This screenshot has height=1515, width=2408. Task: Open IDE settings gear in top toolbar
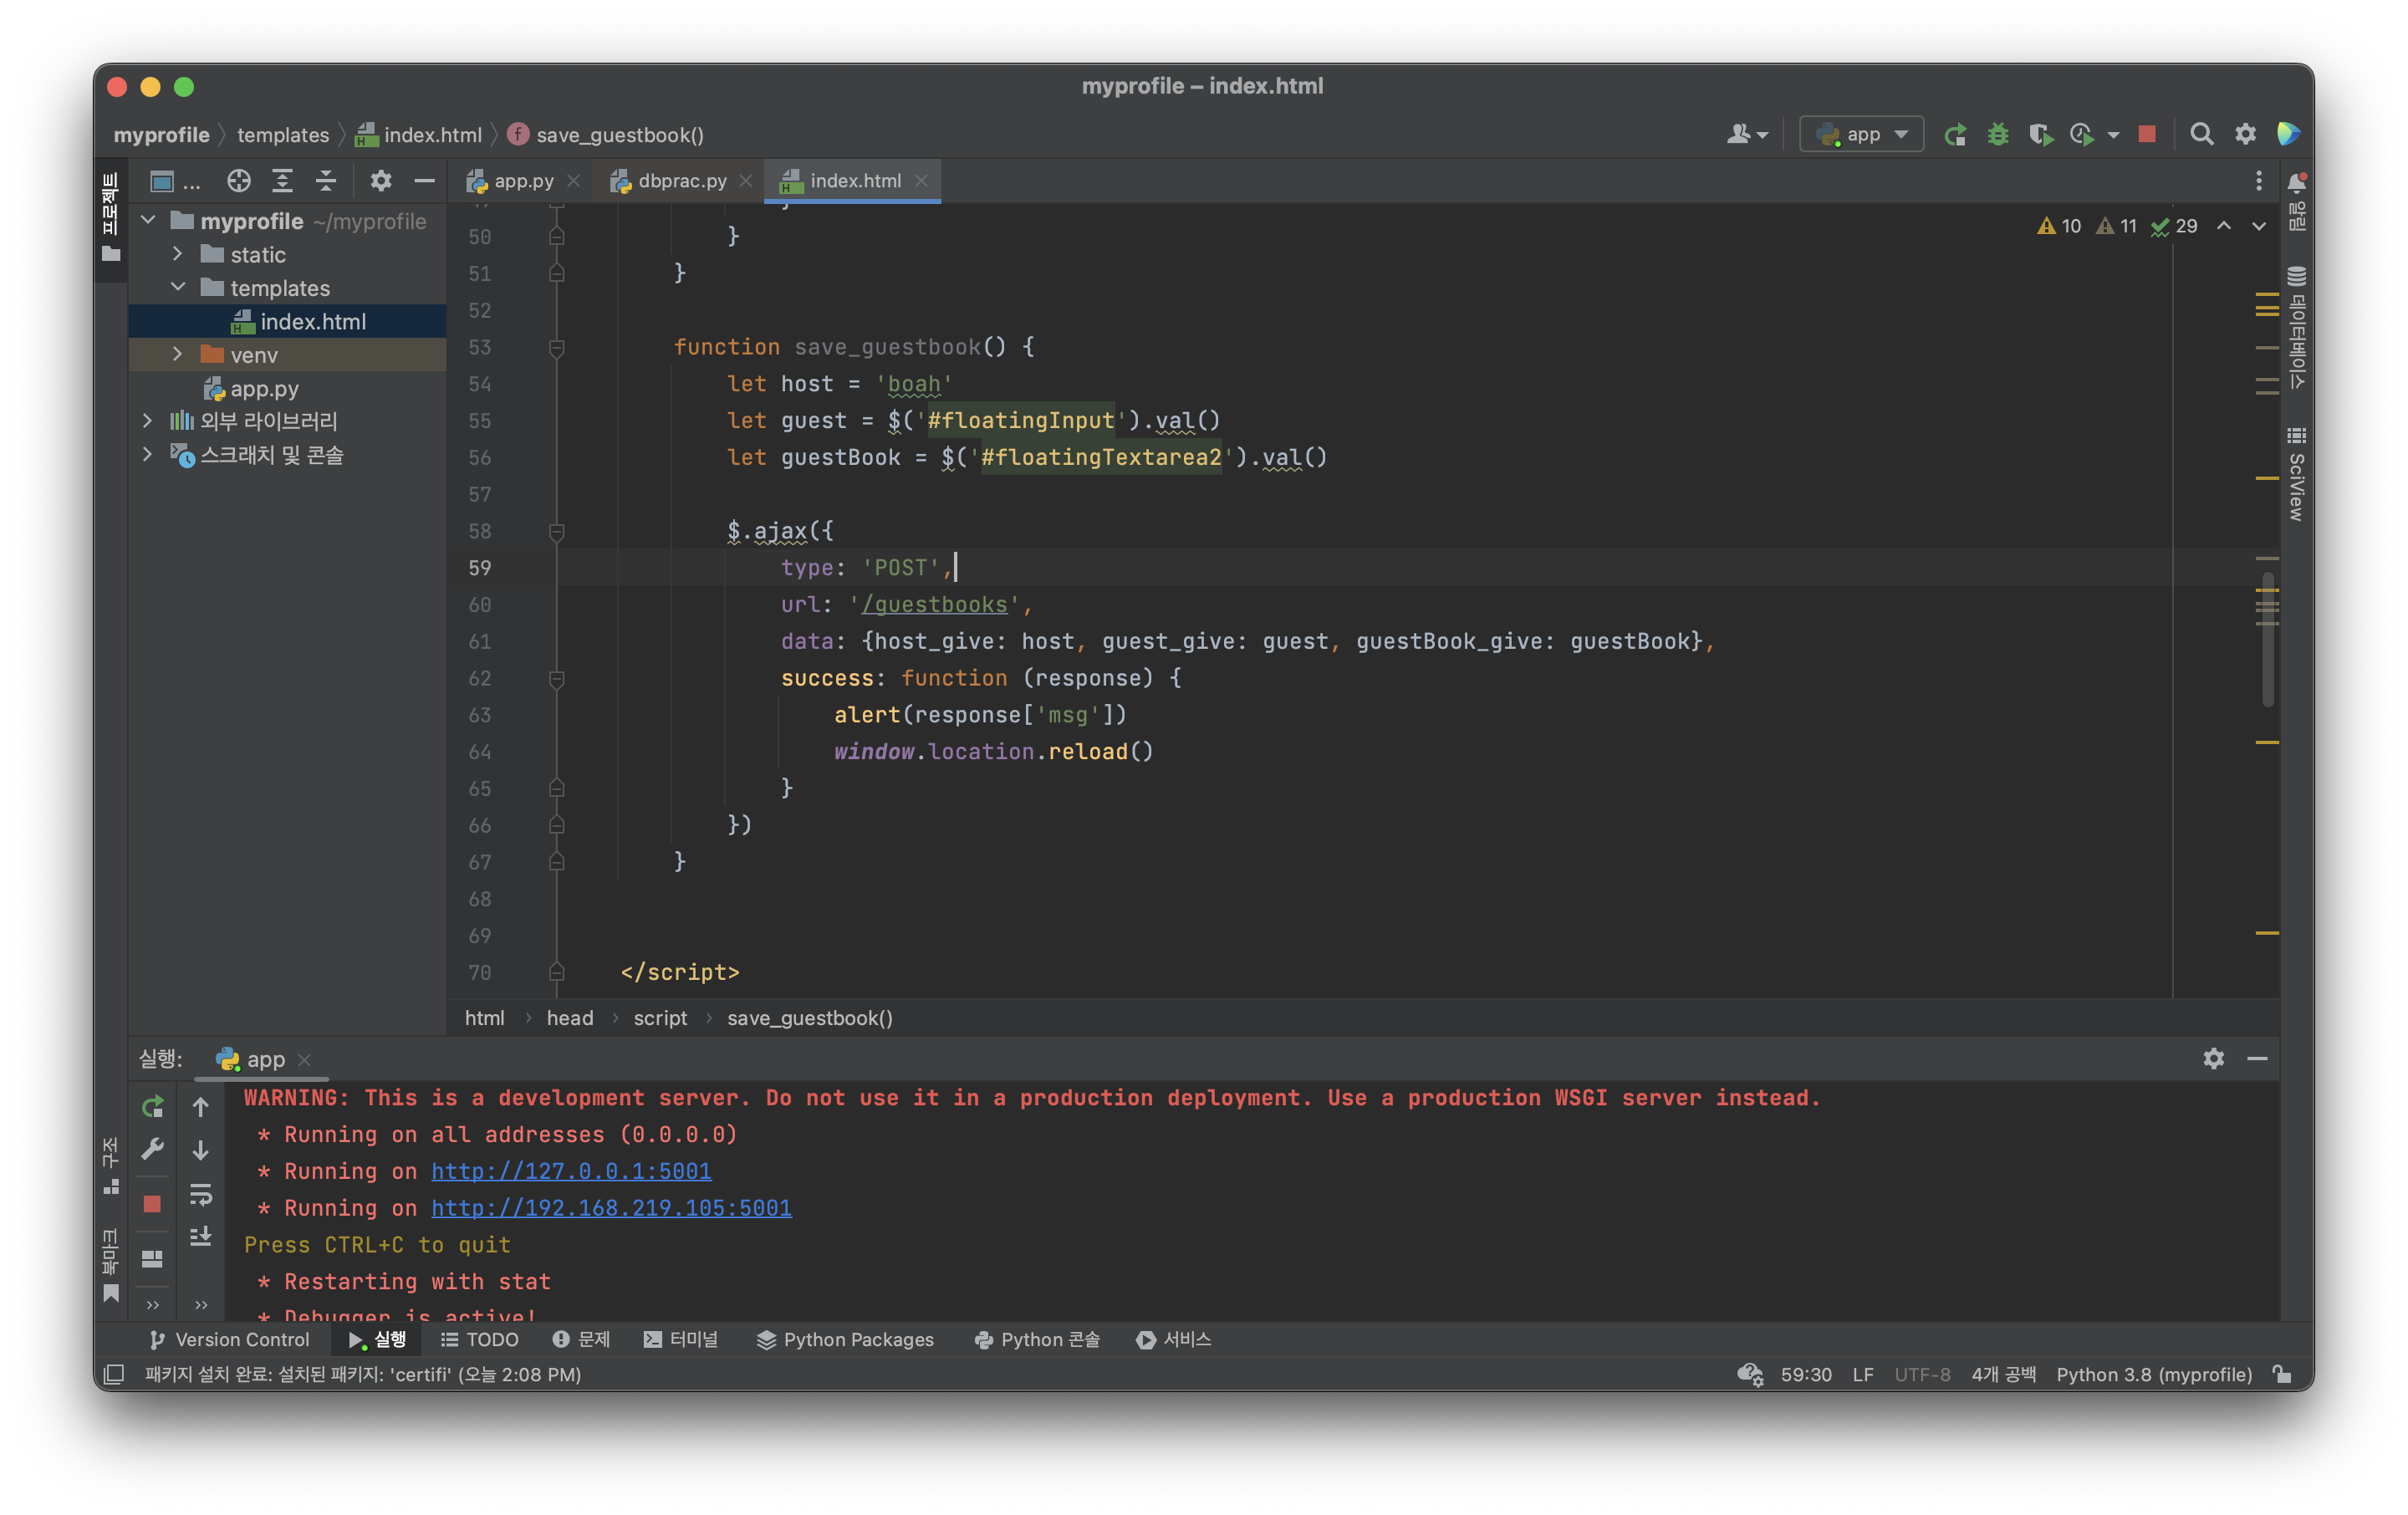[x=2245, y=134]
